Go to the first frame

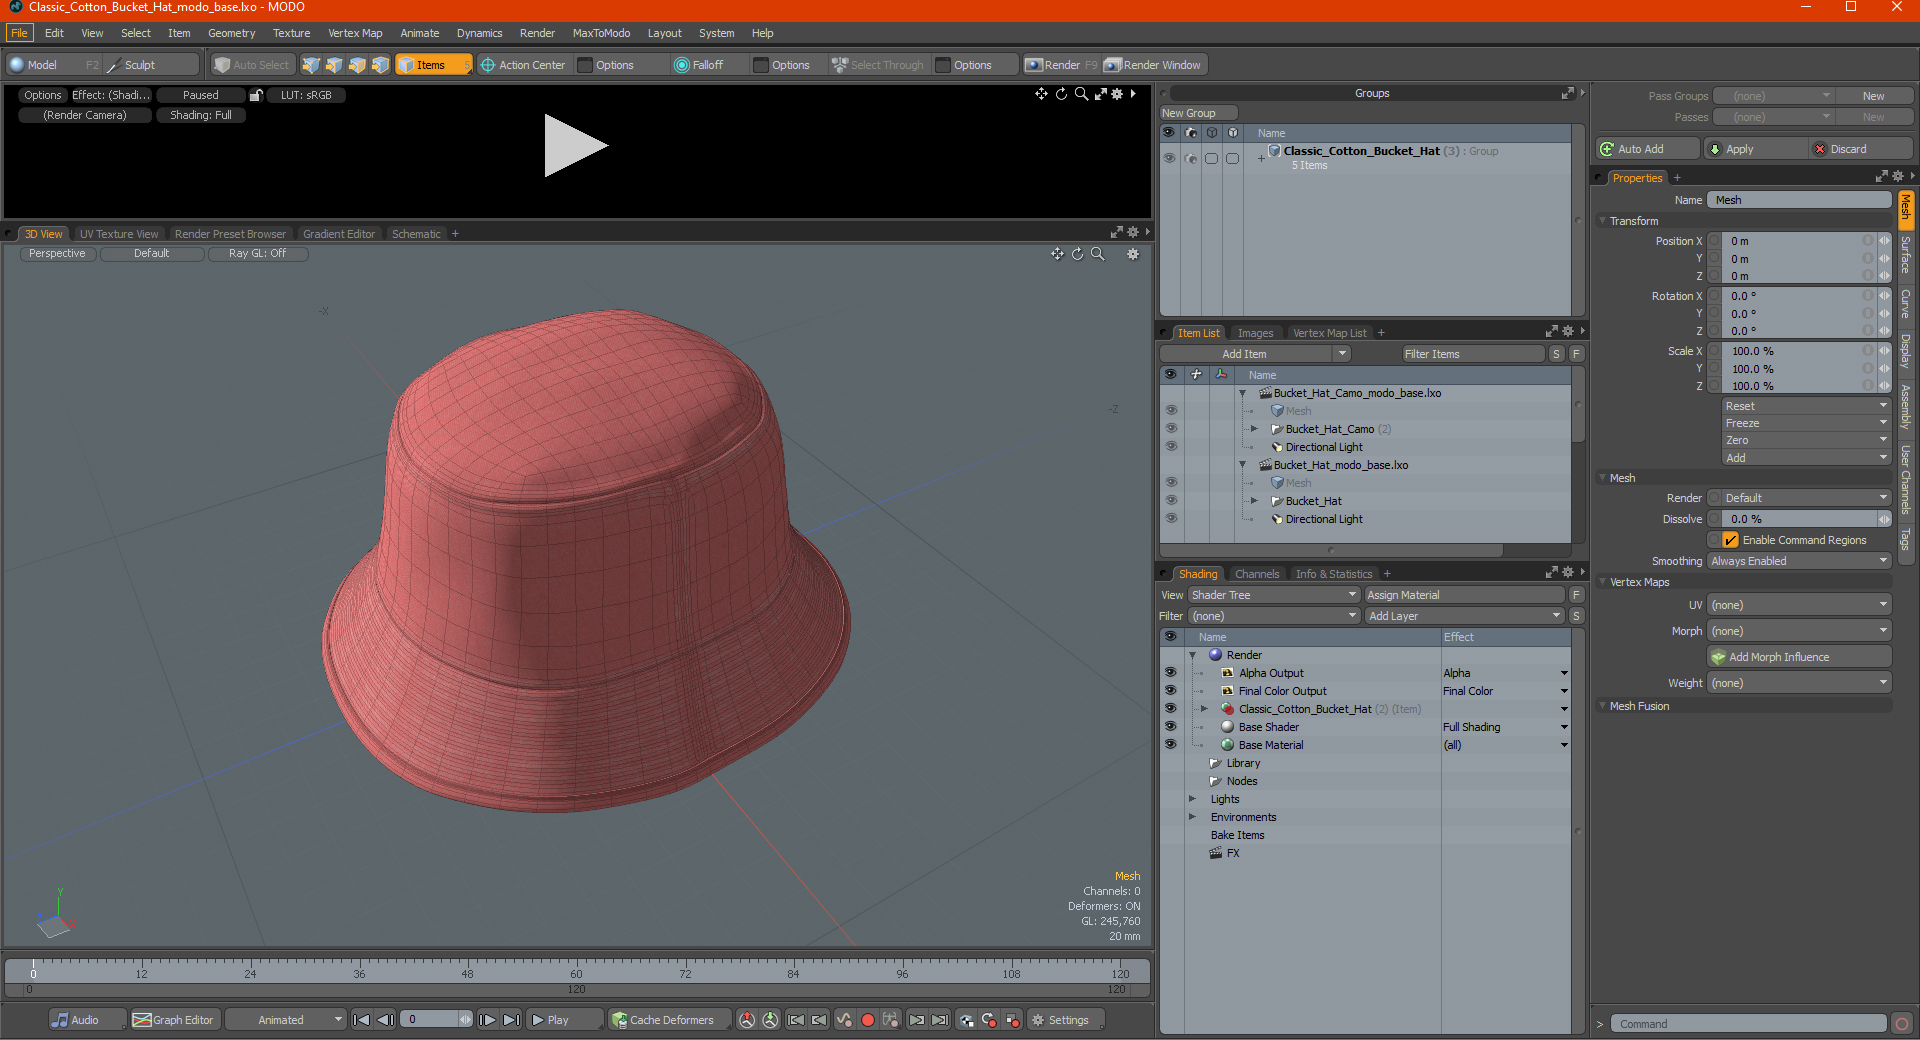(361, 1020)
